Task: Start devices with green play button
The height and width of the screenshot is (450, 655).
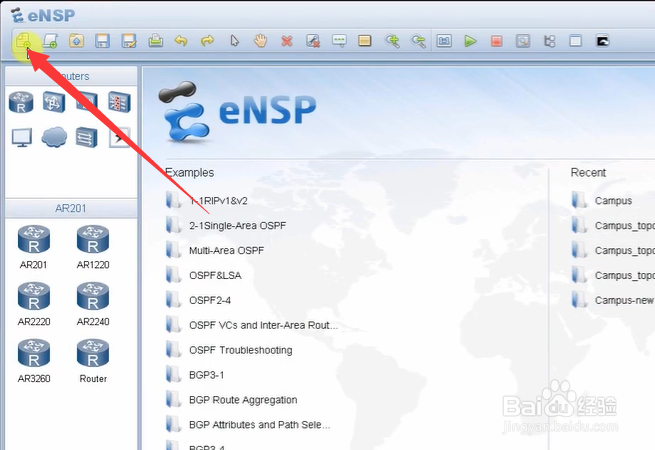Action: 470,41
